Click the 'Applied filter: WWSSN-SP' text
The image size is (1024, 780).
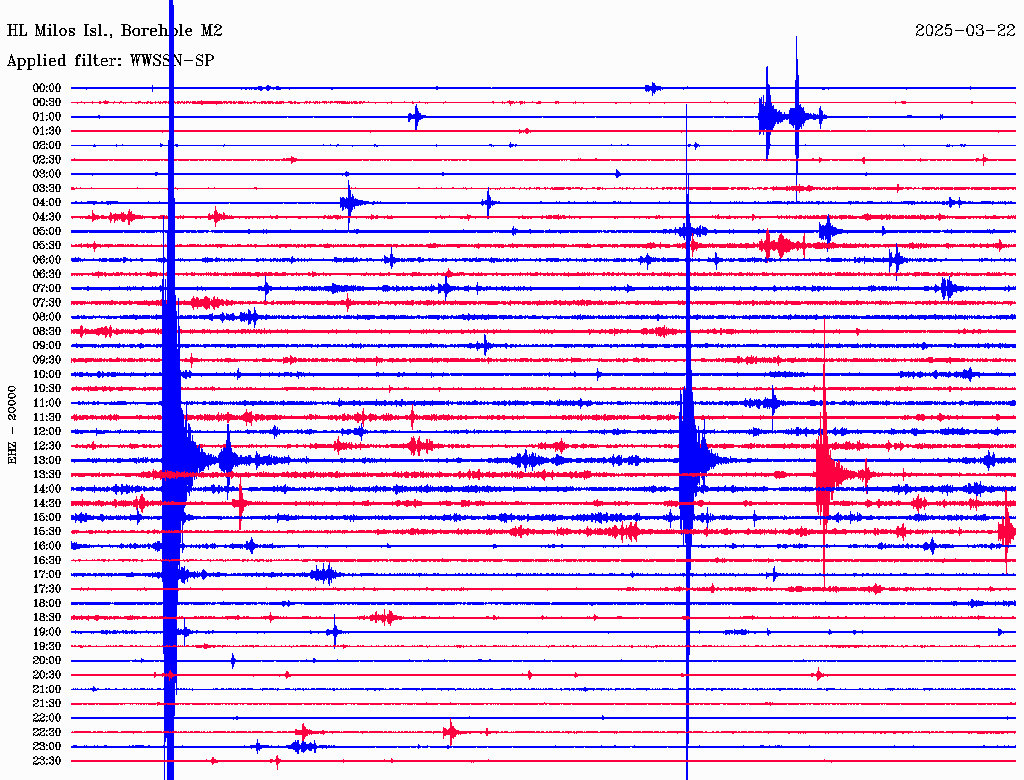(x=110, y=60)
